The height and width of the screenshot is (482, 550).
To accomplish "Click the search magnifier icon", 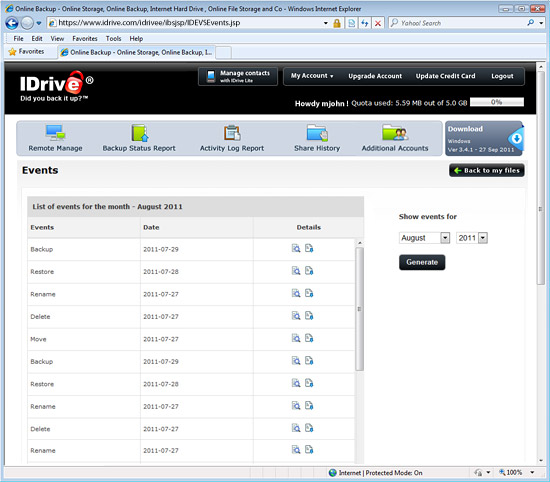I will 531,23.
